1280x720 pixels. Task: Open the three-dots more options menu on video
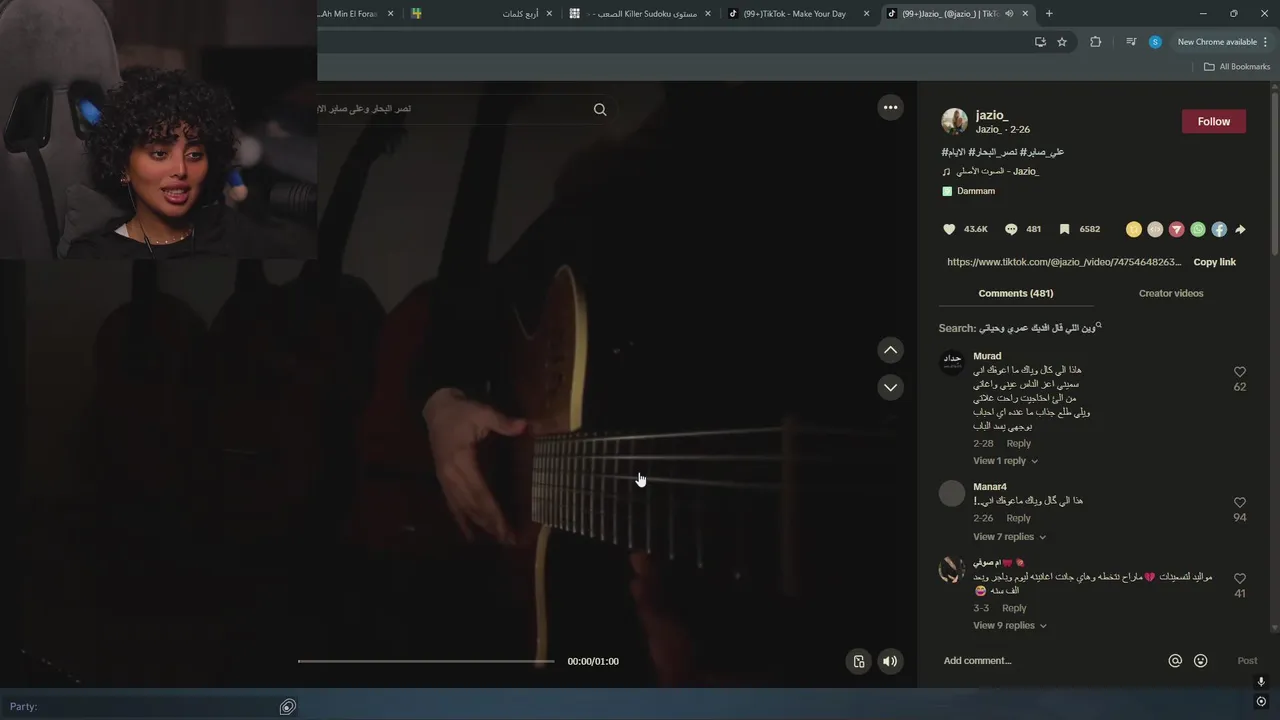tap(890, 108)
